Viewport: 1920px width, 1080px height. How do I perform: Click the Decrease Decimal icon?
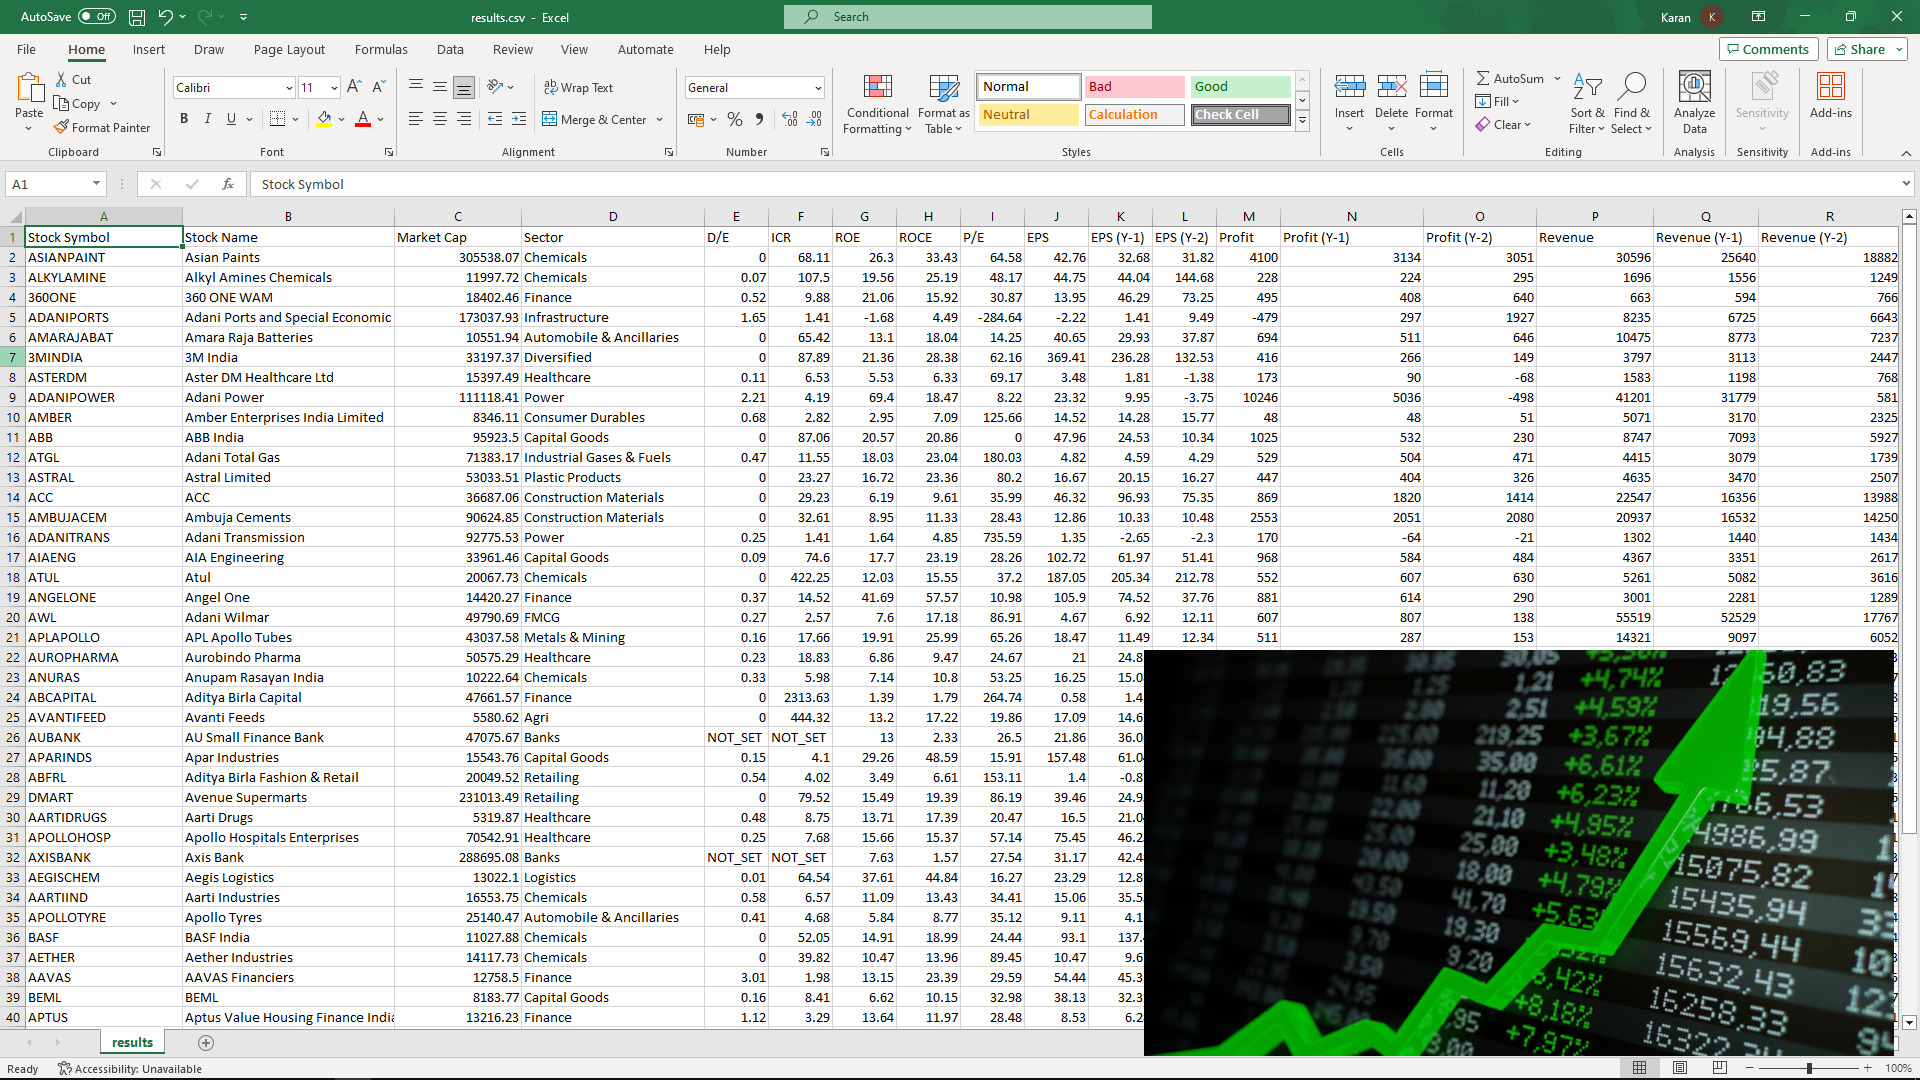point(815,119)
